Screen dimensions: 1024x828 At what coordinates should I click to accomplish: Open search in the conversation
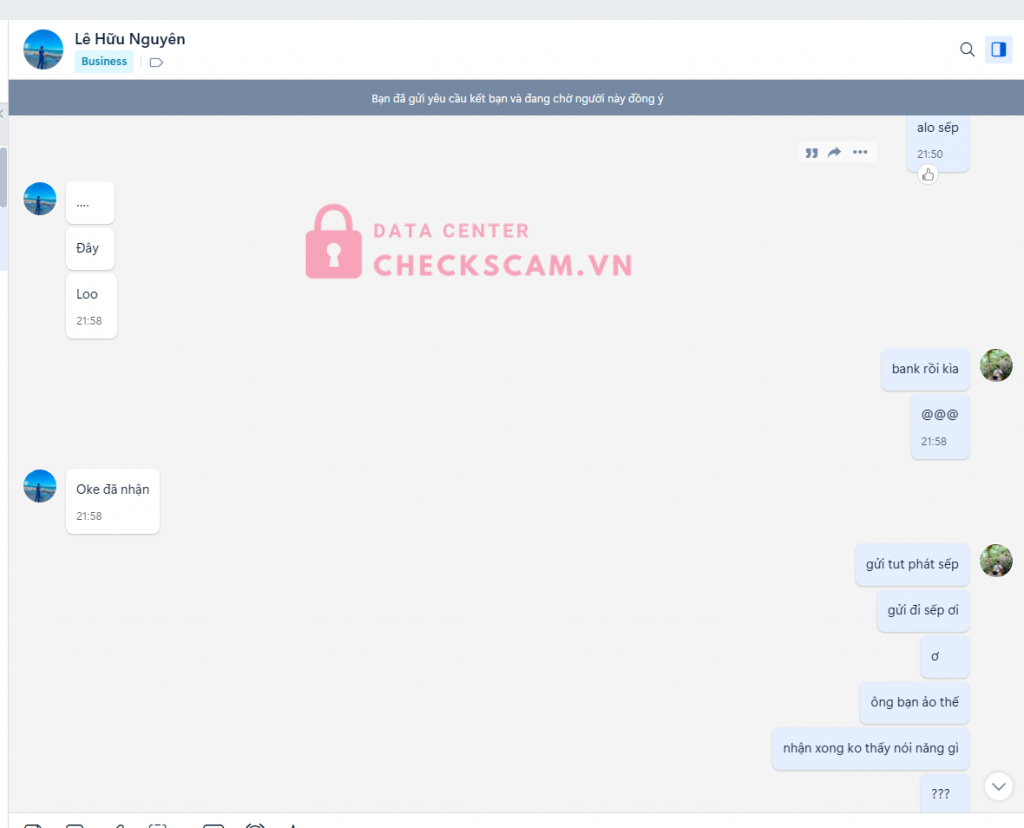[967, 49]
